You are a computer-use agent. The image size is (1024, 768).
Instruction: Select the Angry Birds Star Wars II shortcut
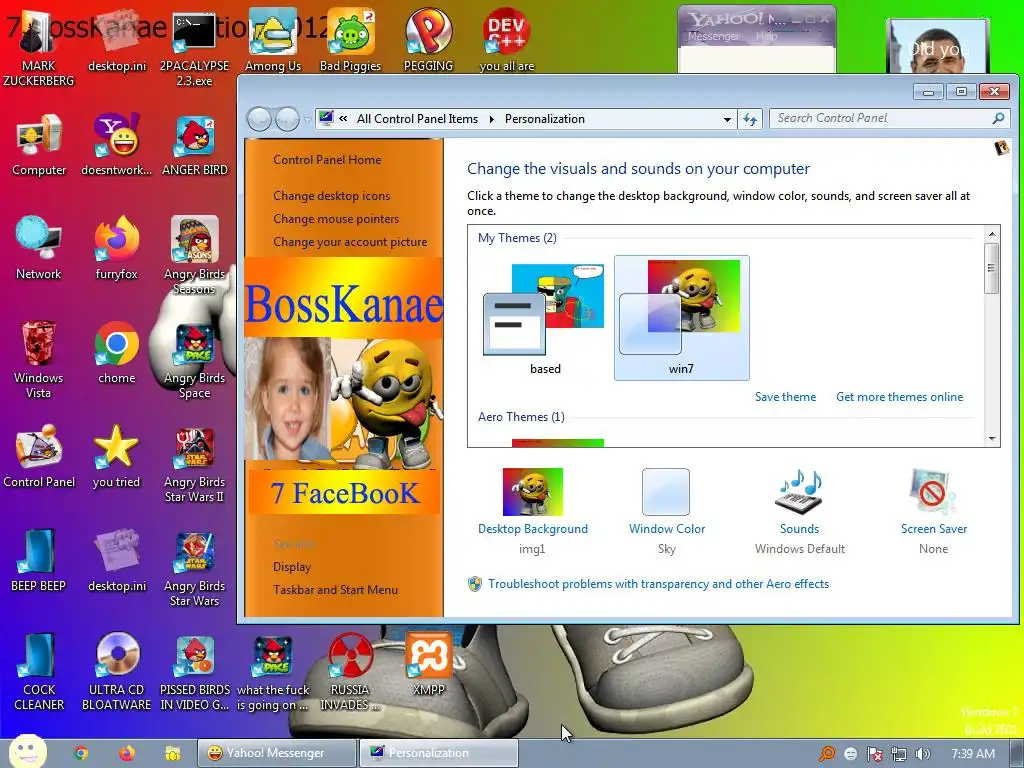tap(195, 464)
